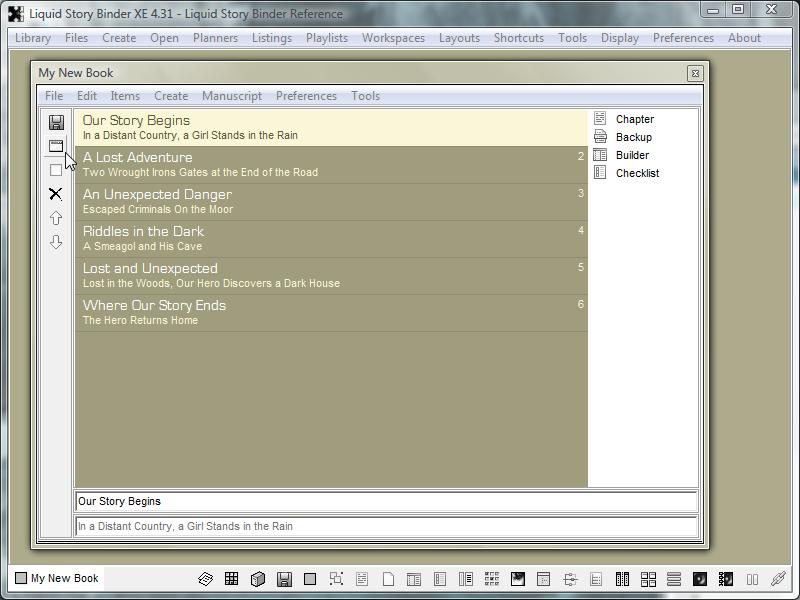Select the 'Where Our Story Ends' chapter
This screenshot has height=600, width=800.
click(330, 312)
